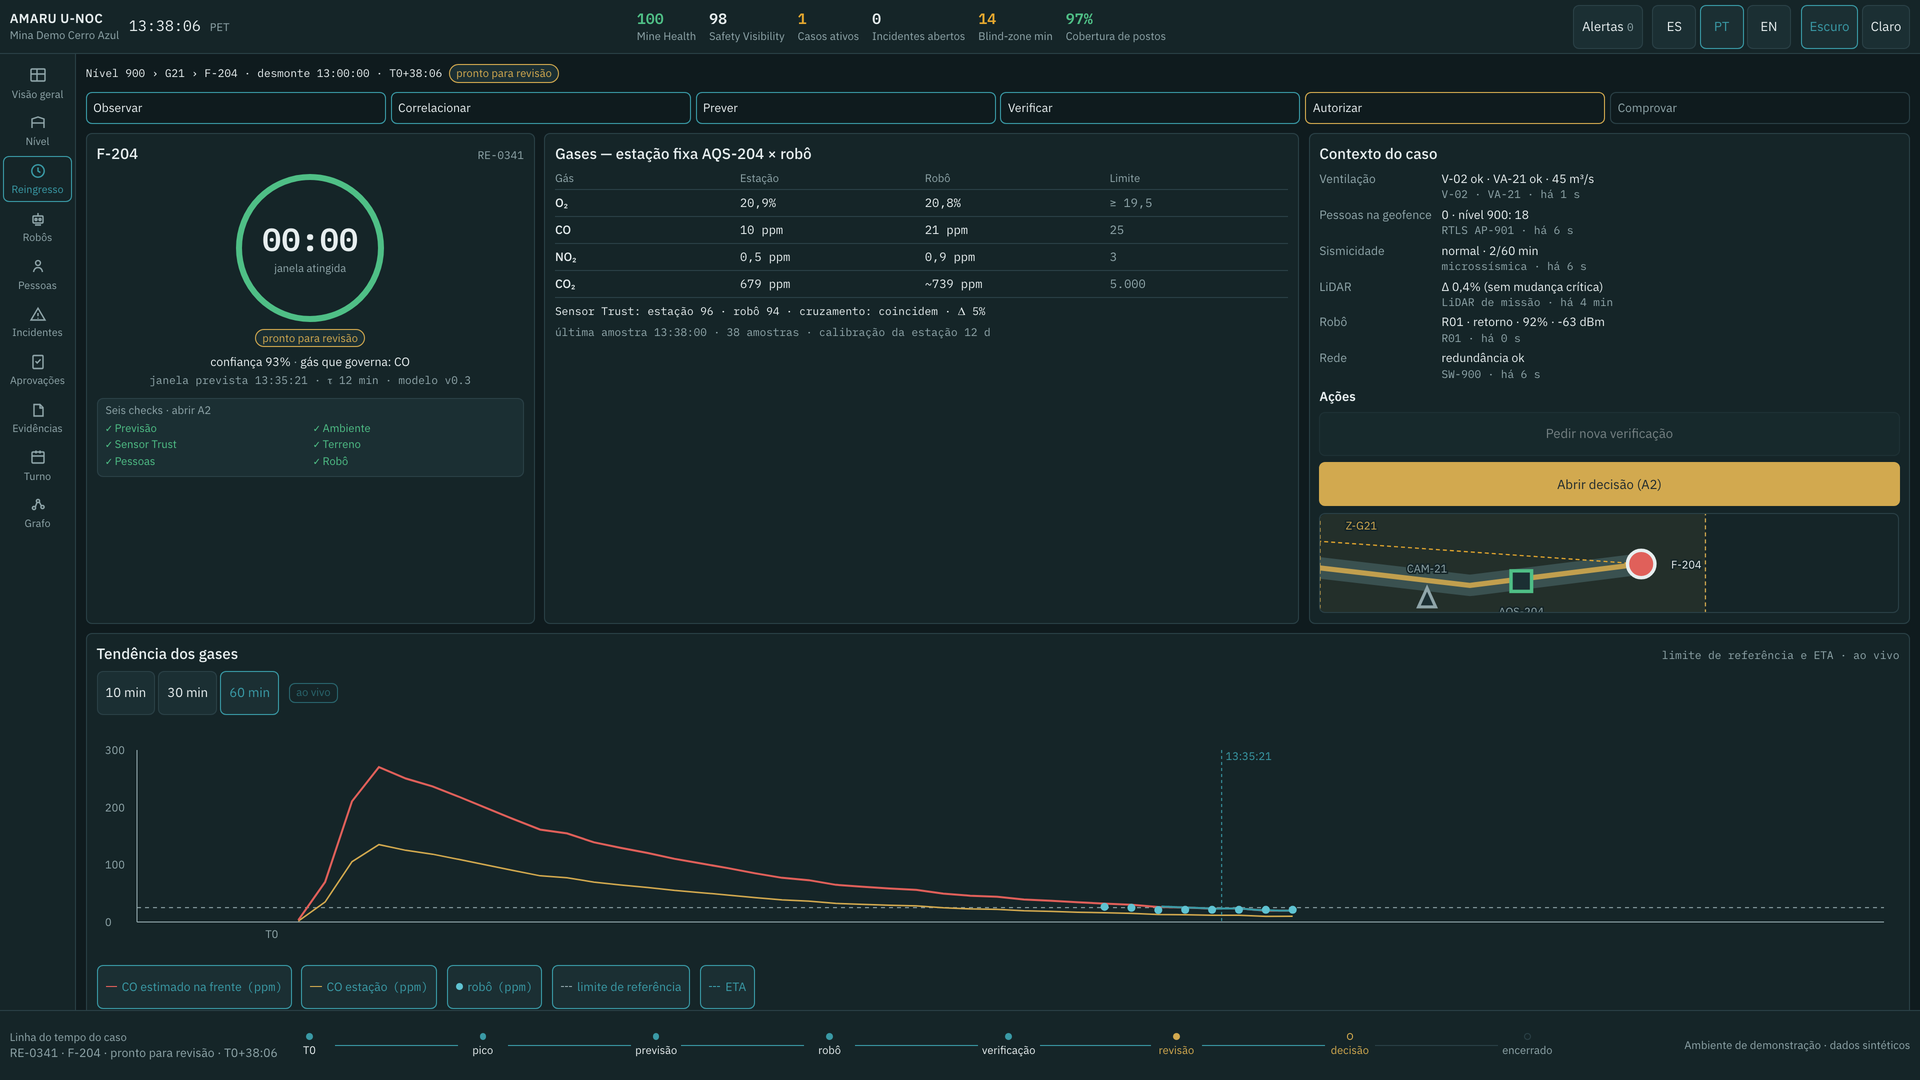Switch language to PT
Image resolution: width=1920 pixels, height=1080 pixels.
point(1721,27)
